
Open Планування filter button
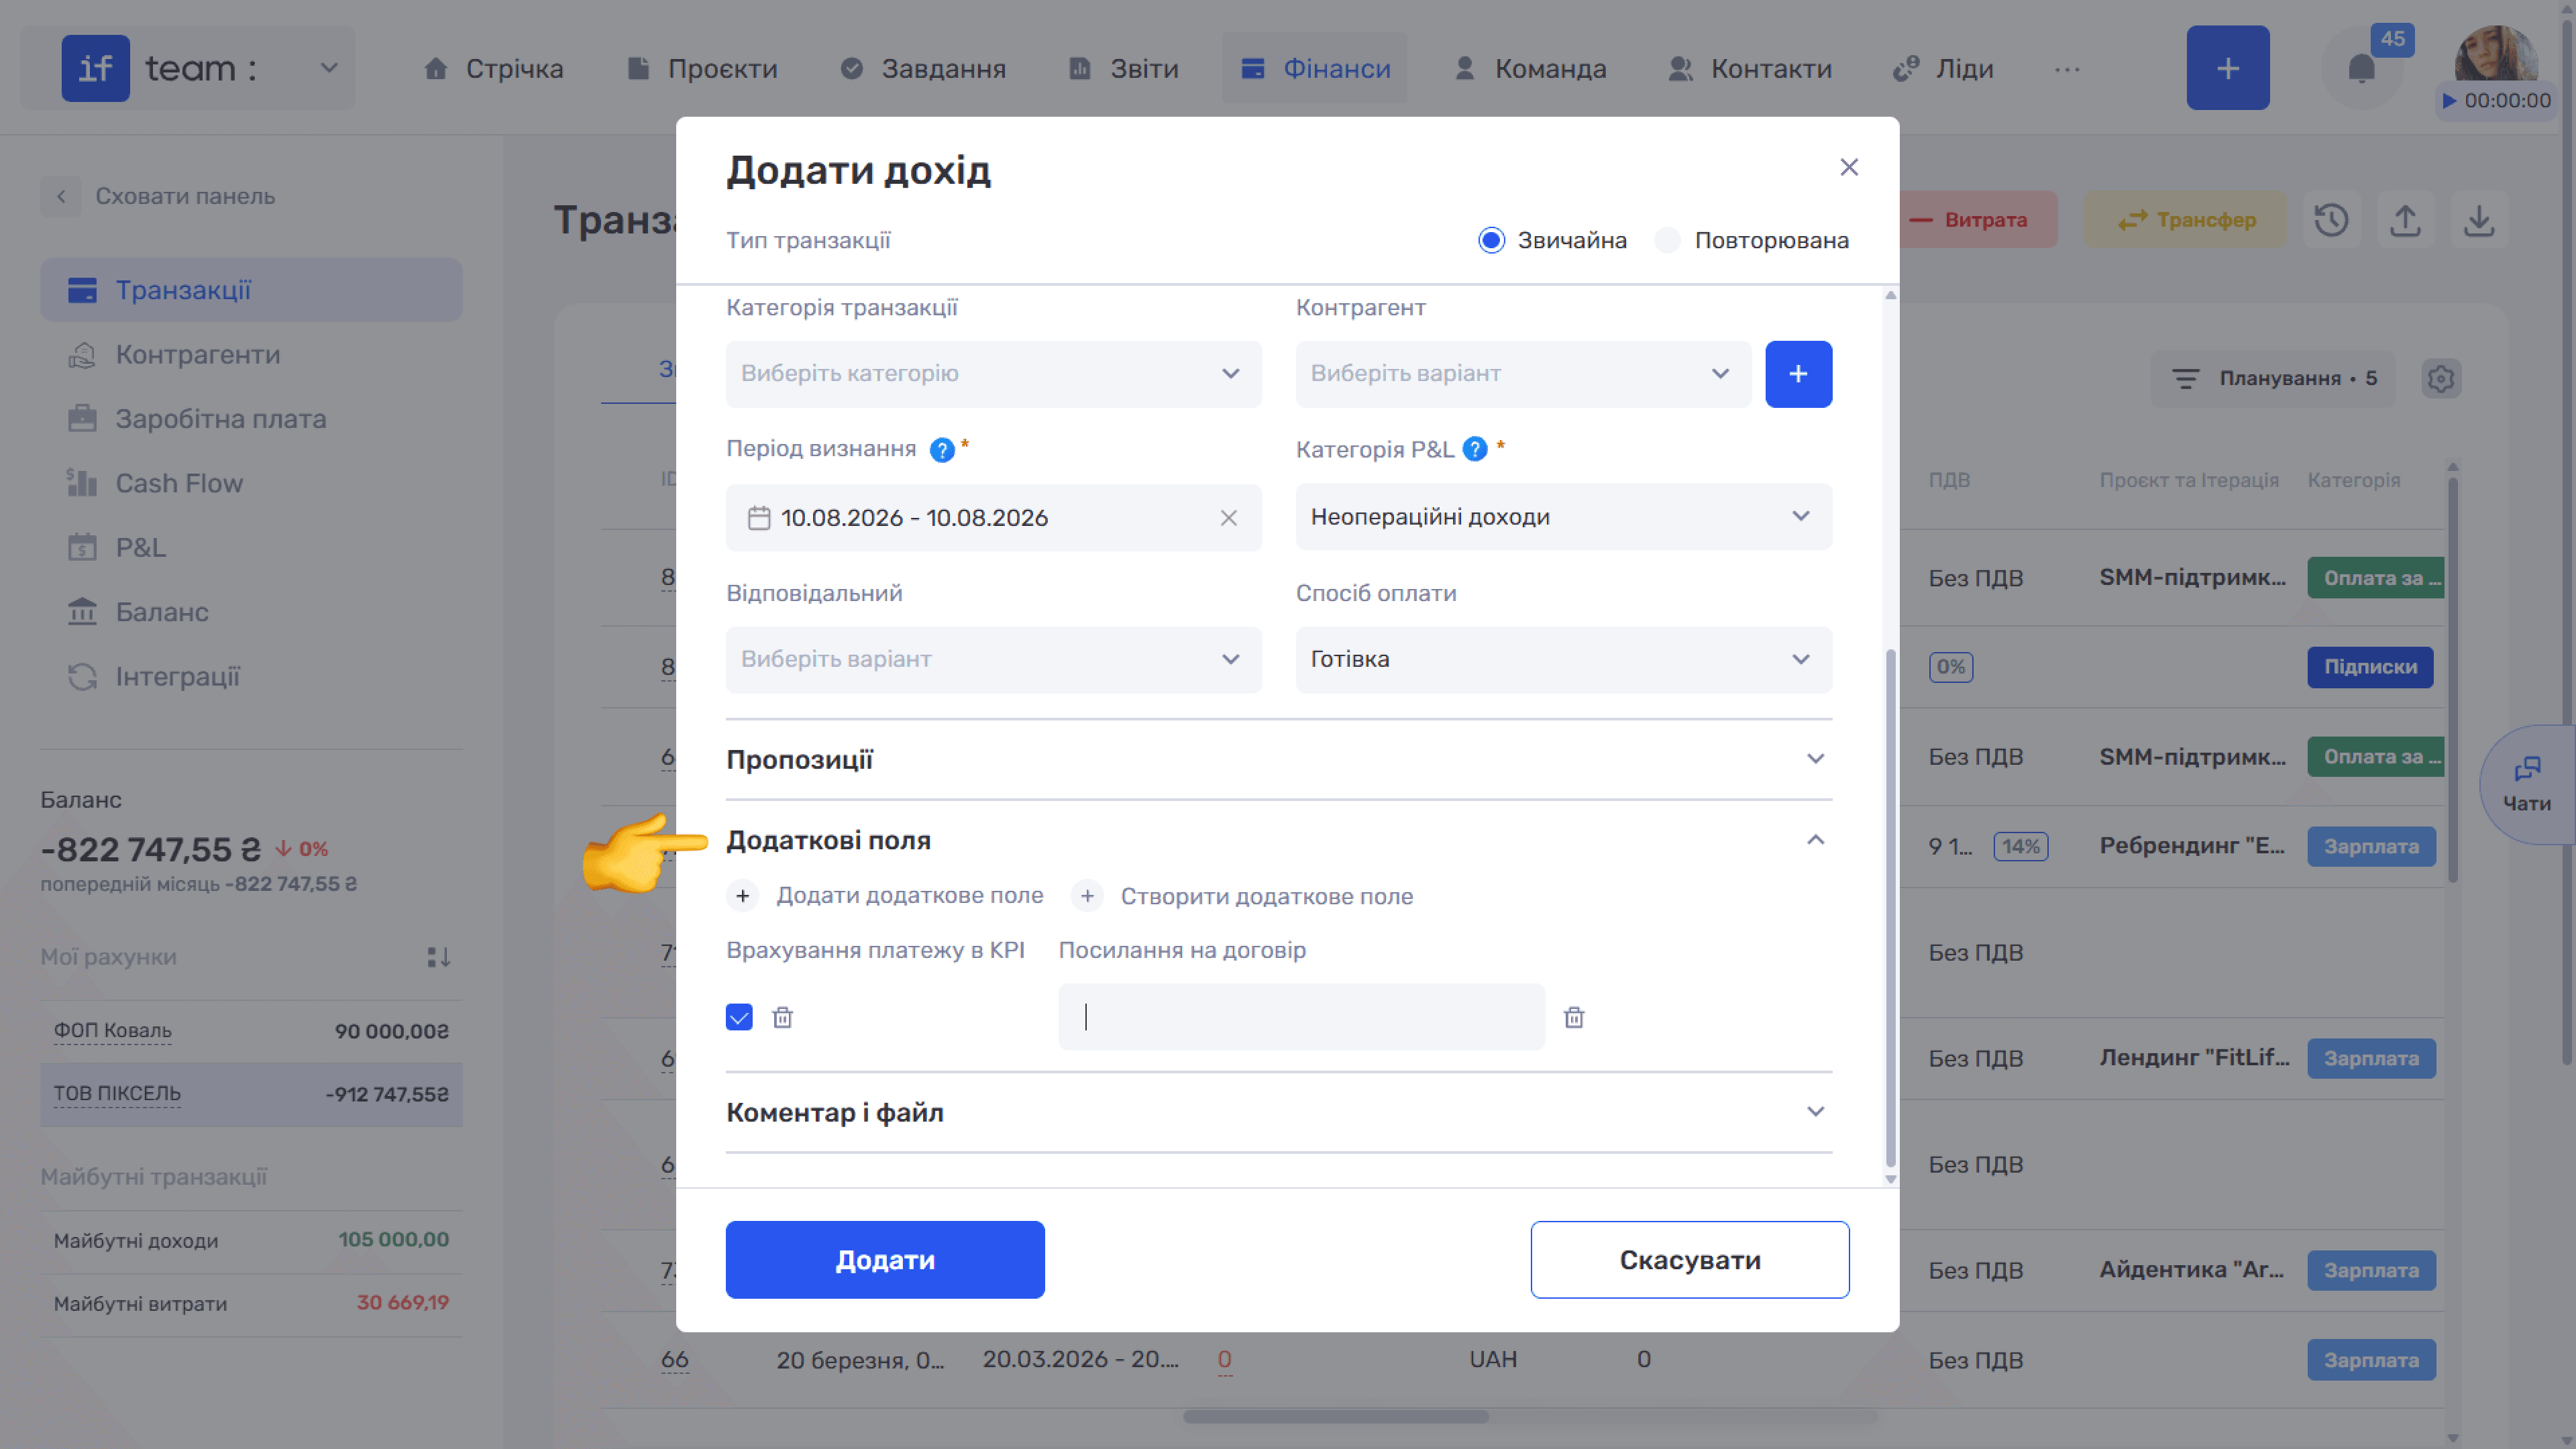tap(2273, 379)
